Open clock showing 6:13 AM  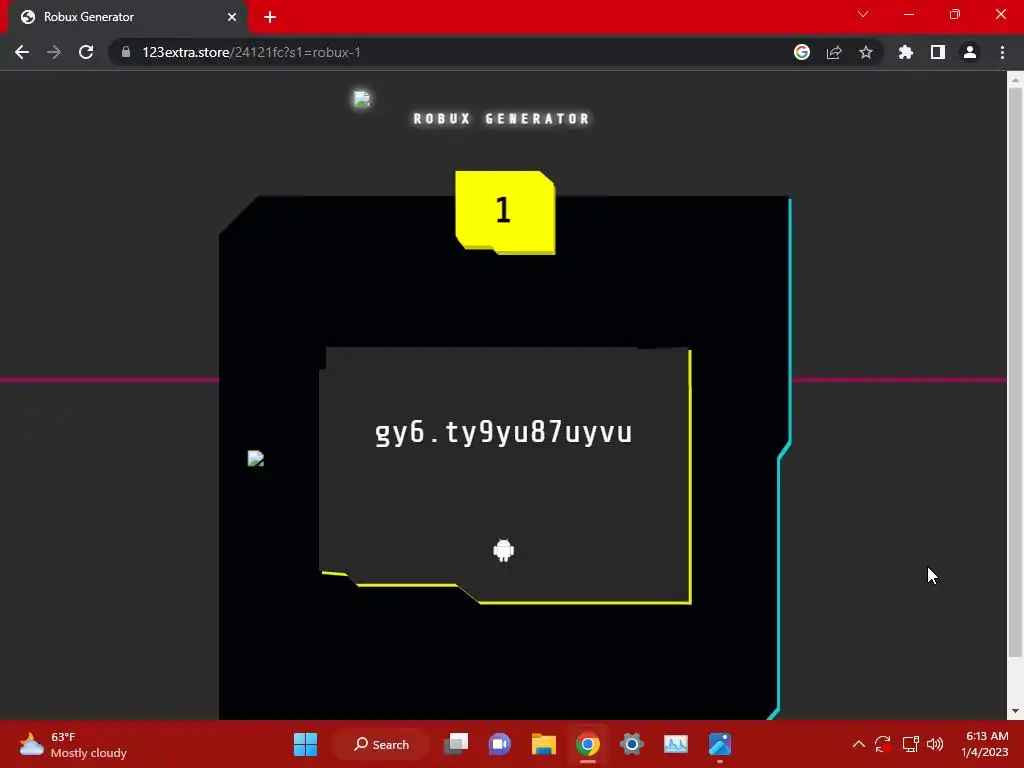[x=985, y=744]
